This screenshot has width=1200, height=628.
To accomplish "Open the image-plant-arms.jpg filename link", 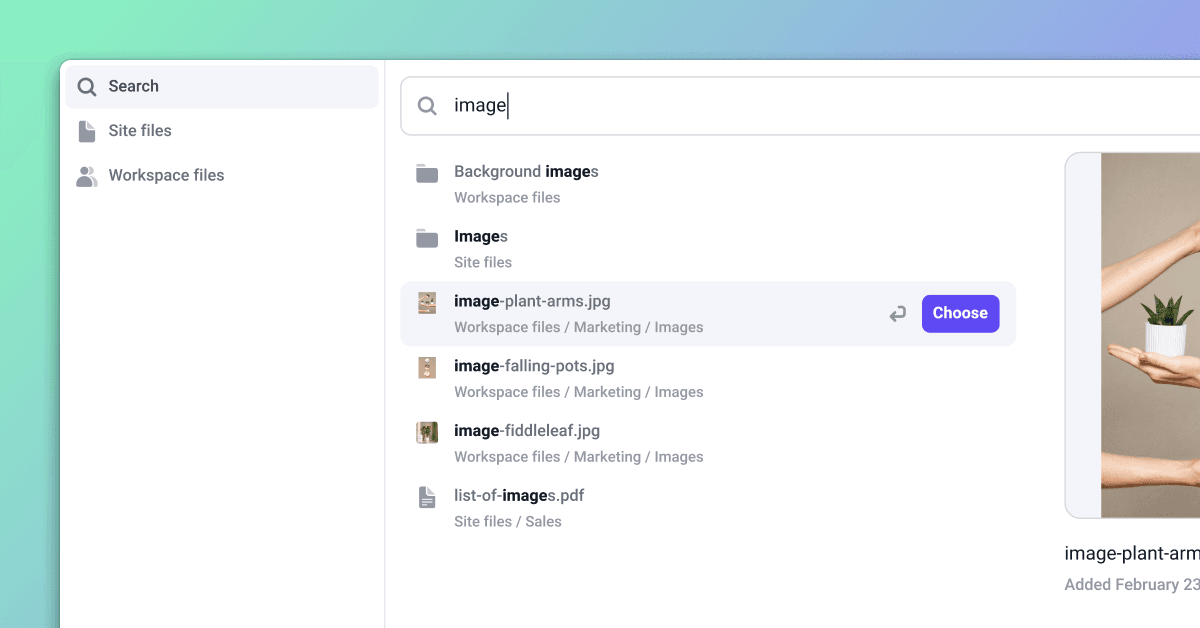I will (532, 301).
